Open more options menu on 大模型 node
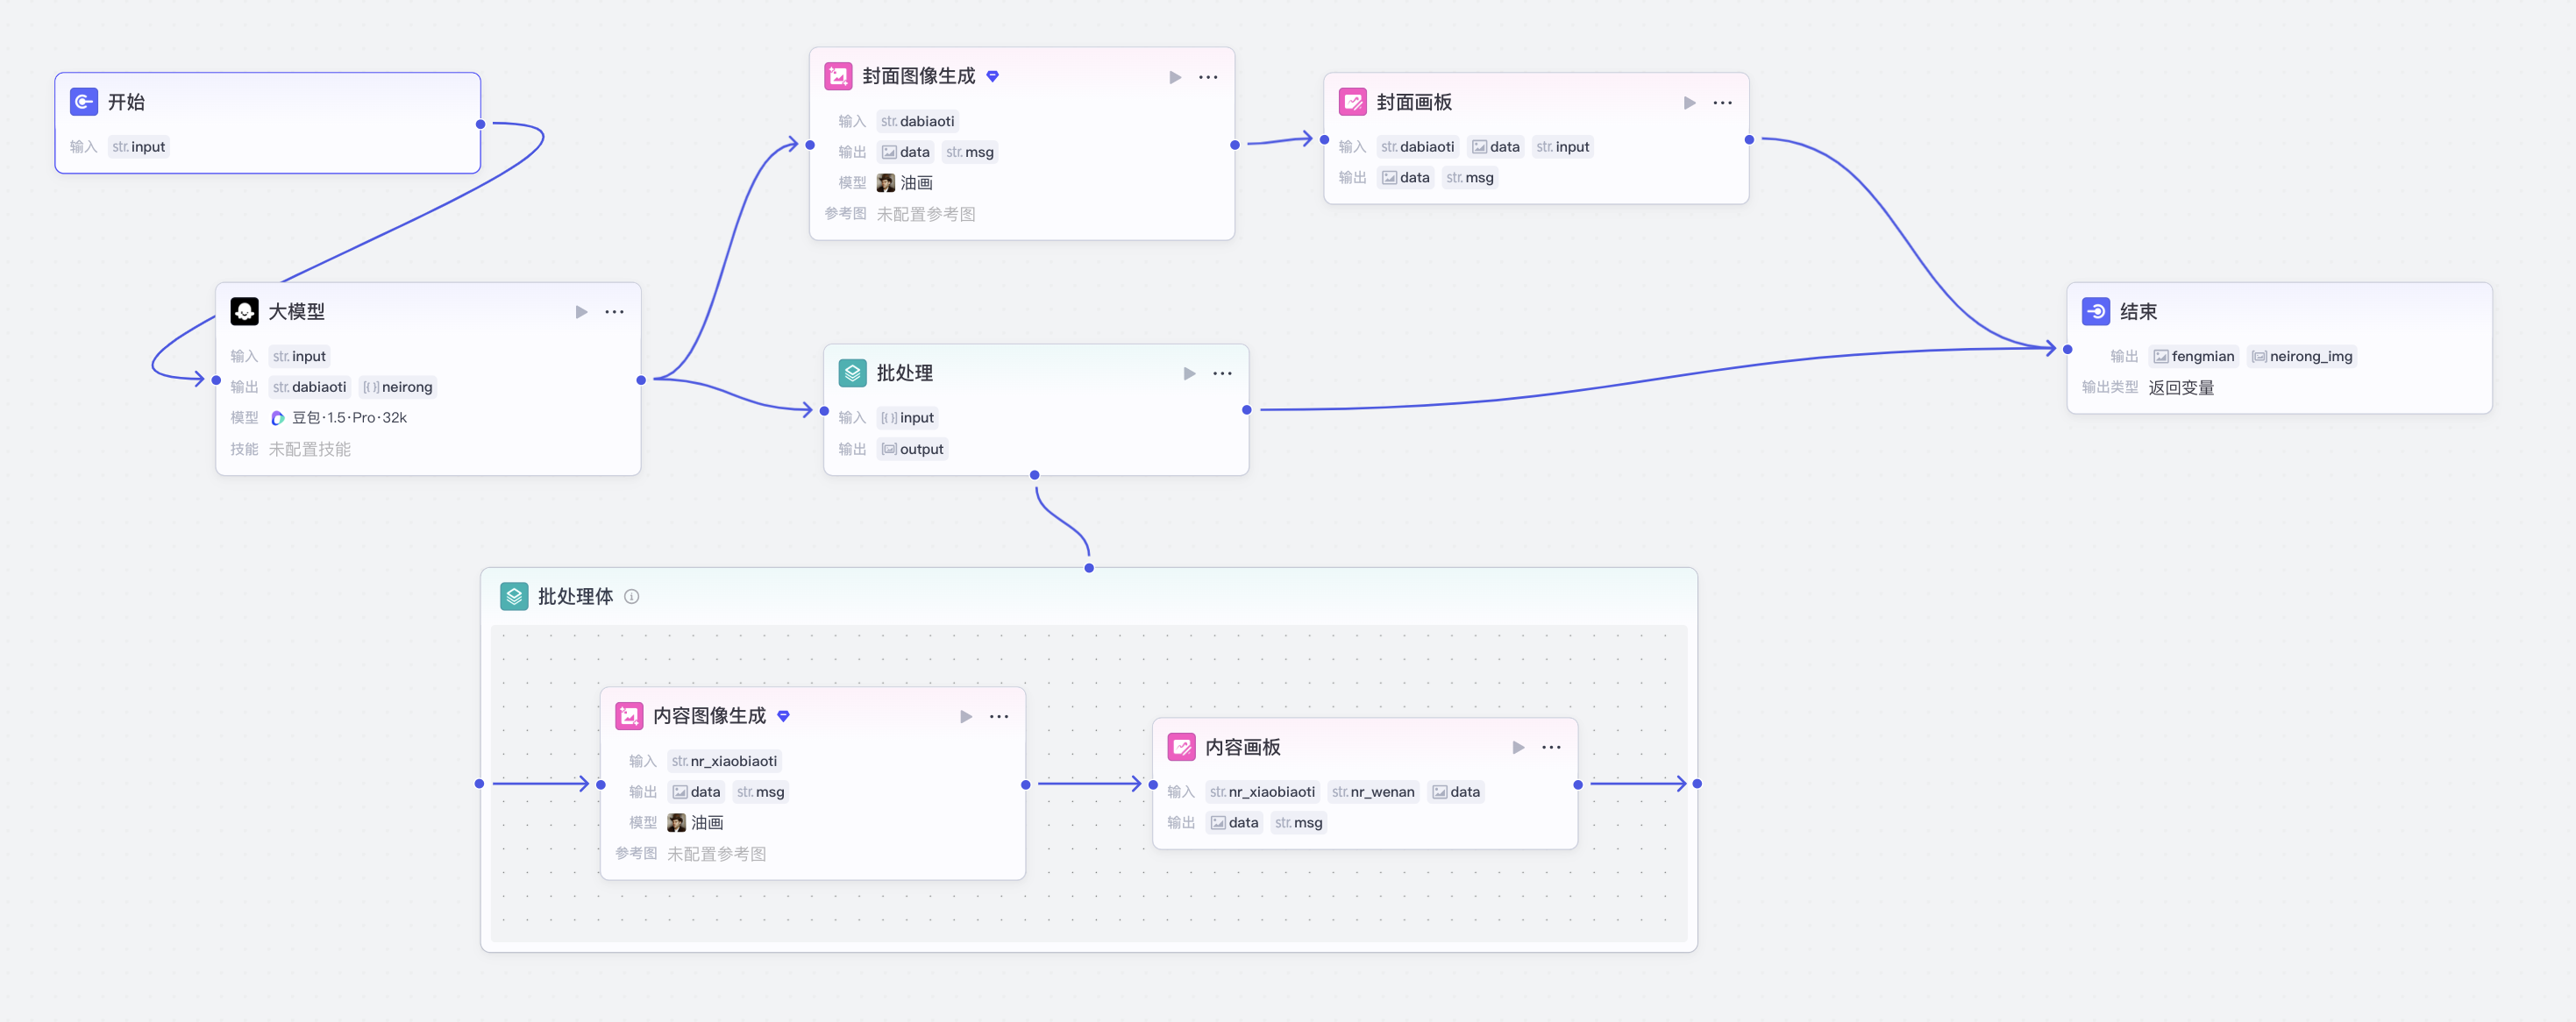 coord(614,312)
